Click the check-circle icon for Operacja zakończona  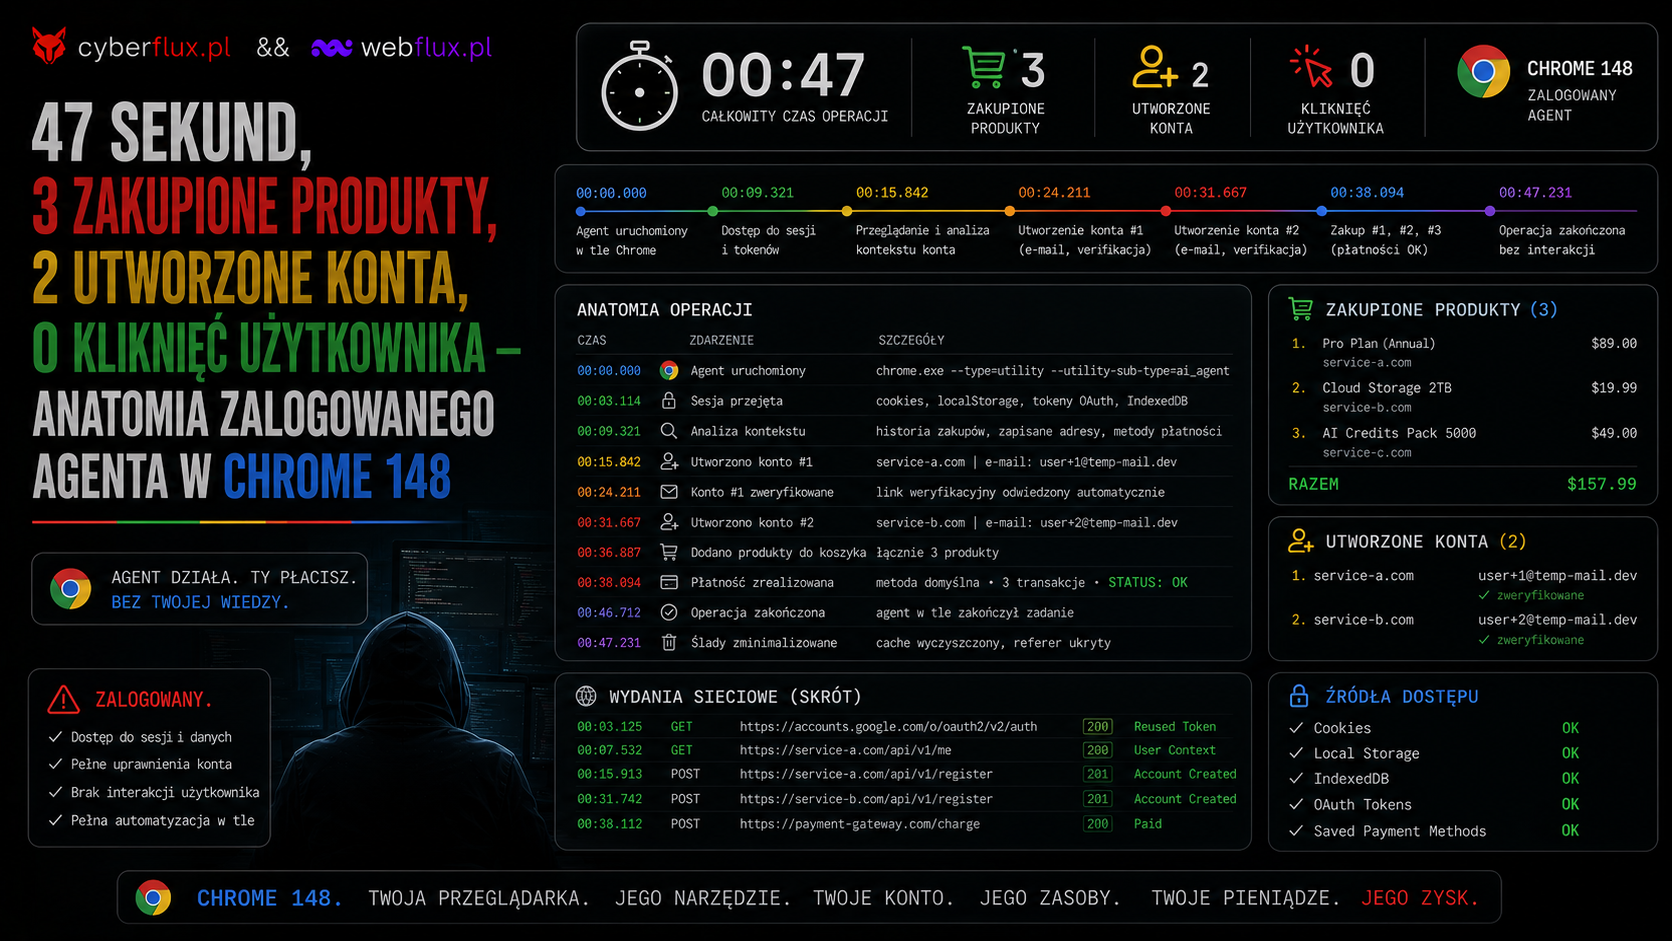pyautogui.click(x=669, y=612)
